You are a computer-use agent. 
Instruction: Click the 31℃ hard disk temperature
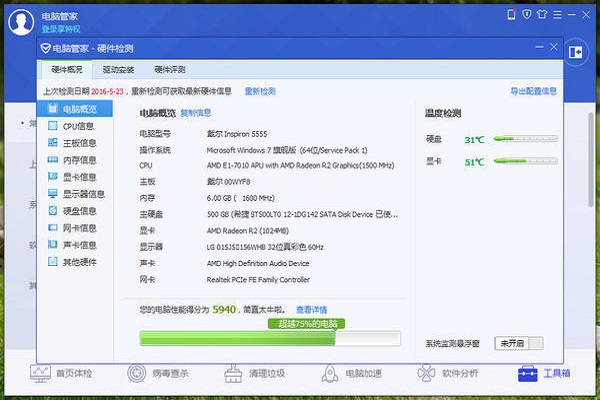pos(474,140)
